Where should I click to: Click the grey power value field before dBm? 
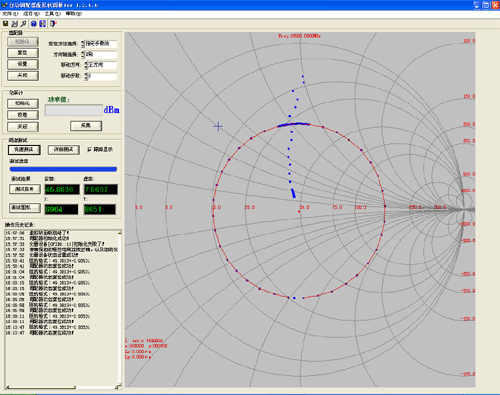74,110
